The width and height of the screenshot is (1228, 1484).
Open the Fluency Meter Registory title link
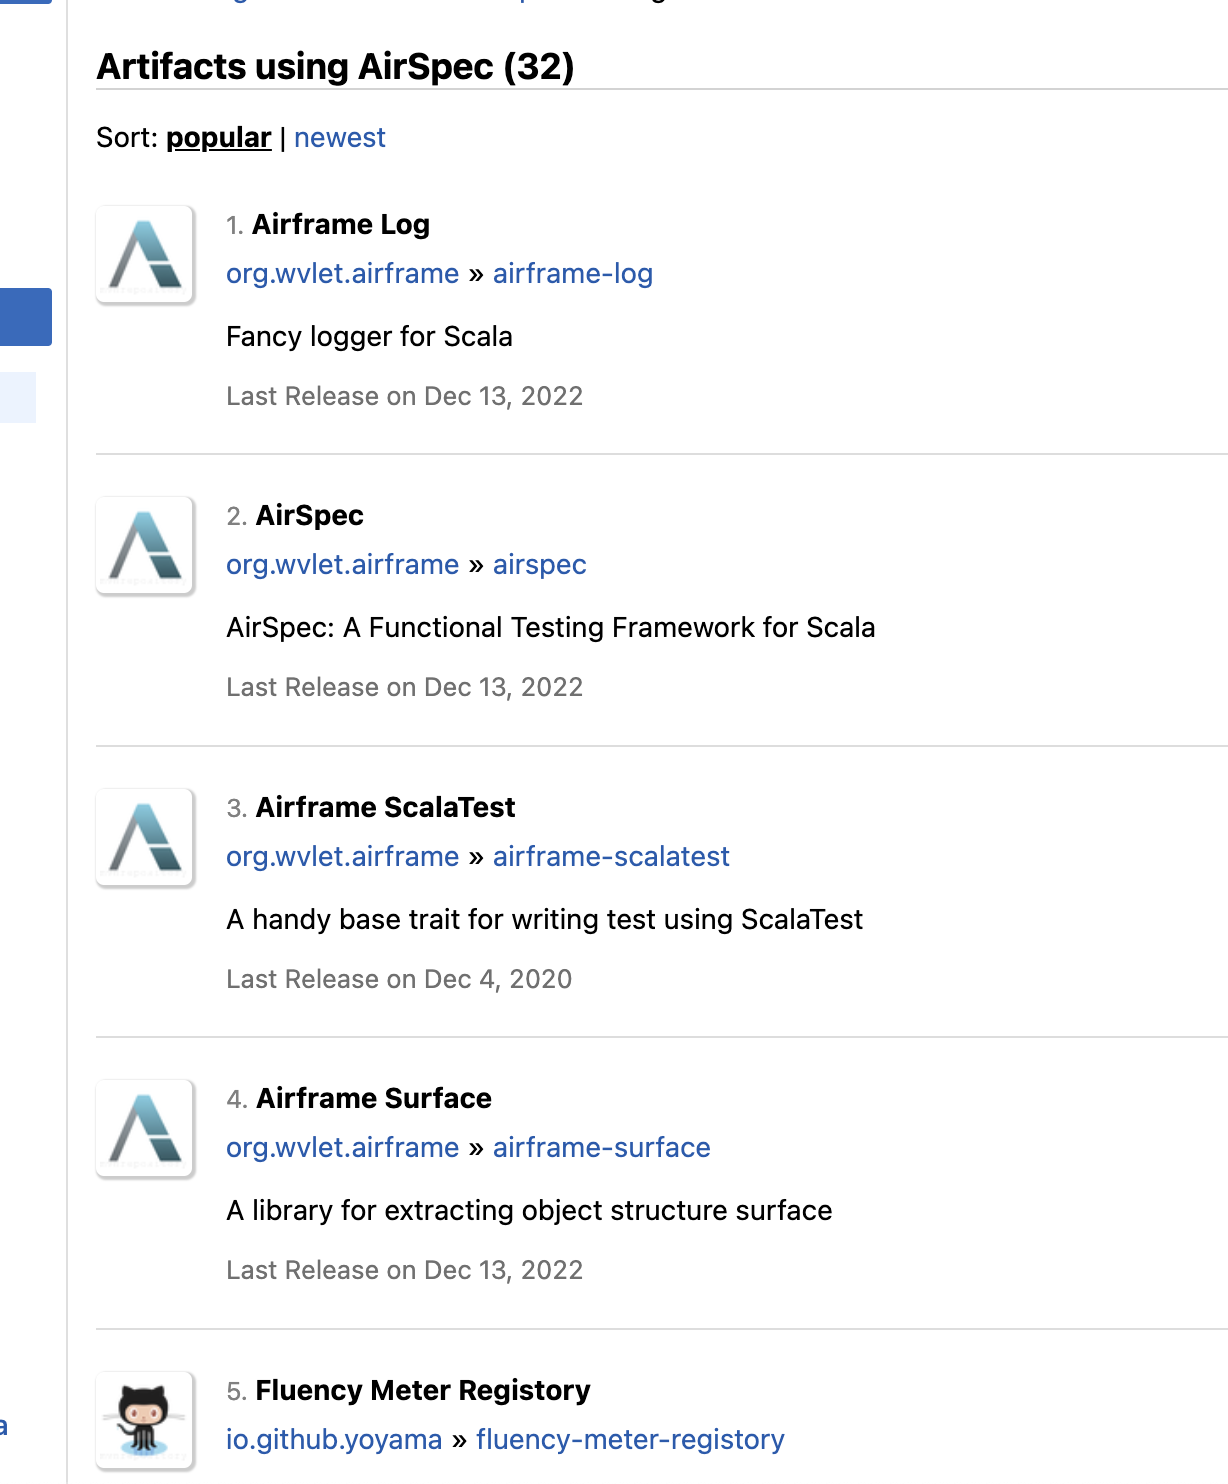point(423,1390)
